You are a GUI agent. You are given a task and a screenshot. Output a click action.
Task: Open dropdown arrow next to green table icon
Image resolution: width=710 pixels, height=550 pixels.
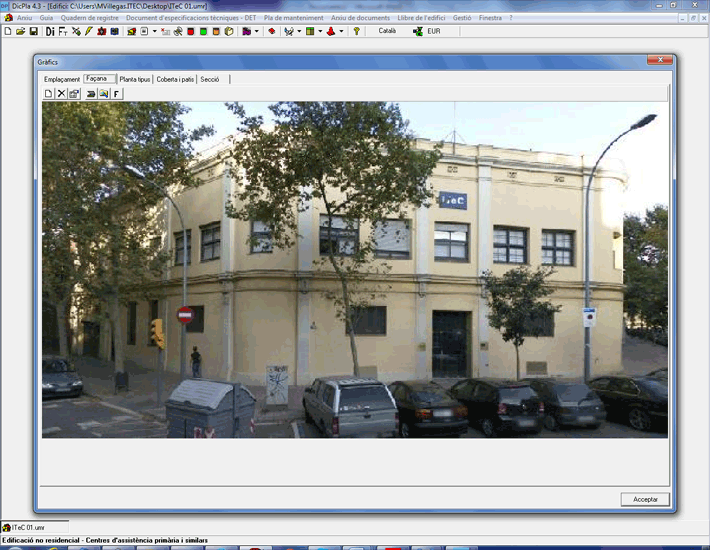[x=320, y=31]
